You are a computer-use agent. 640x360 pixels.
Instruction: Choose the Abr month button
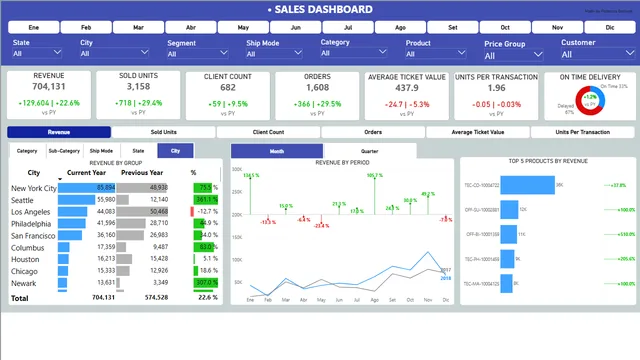point(191,27)
